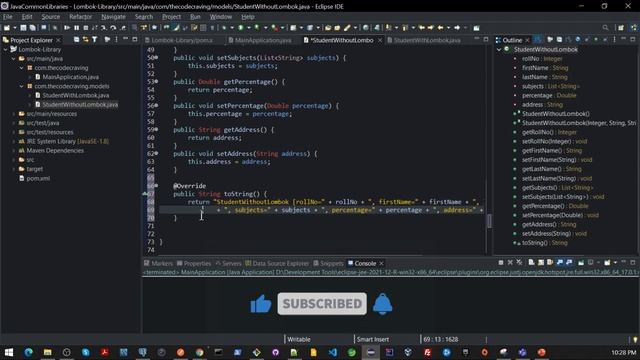
Task: Open Visual Studio Code from taskbar
Action: coord(332,352)
